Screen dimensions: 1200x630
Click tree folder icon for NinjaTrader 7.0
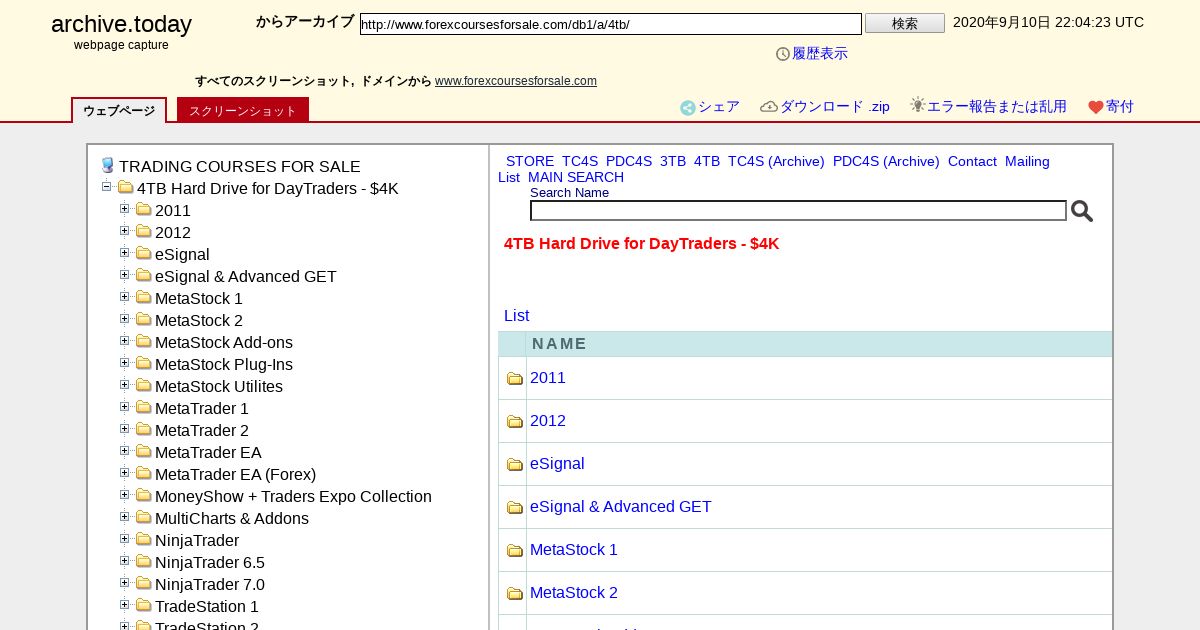143,584
